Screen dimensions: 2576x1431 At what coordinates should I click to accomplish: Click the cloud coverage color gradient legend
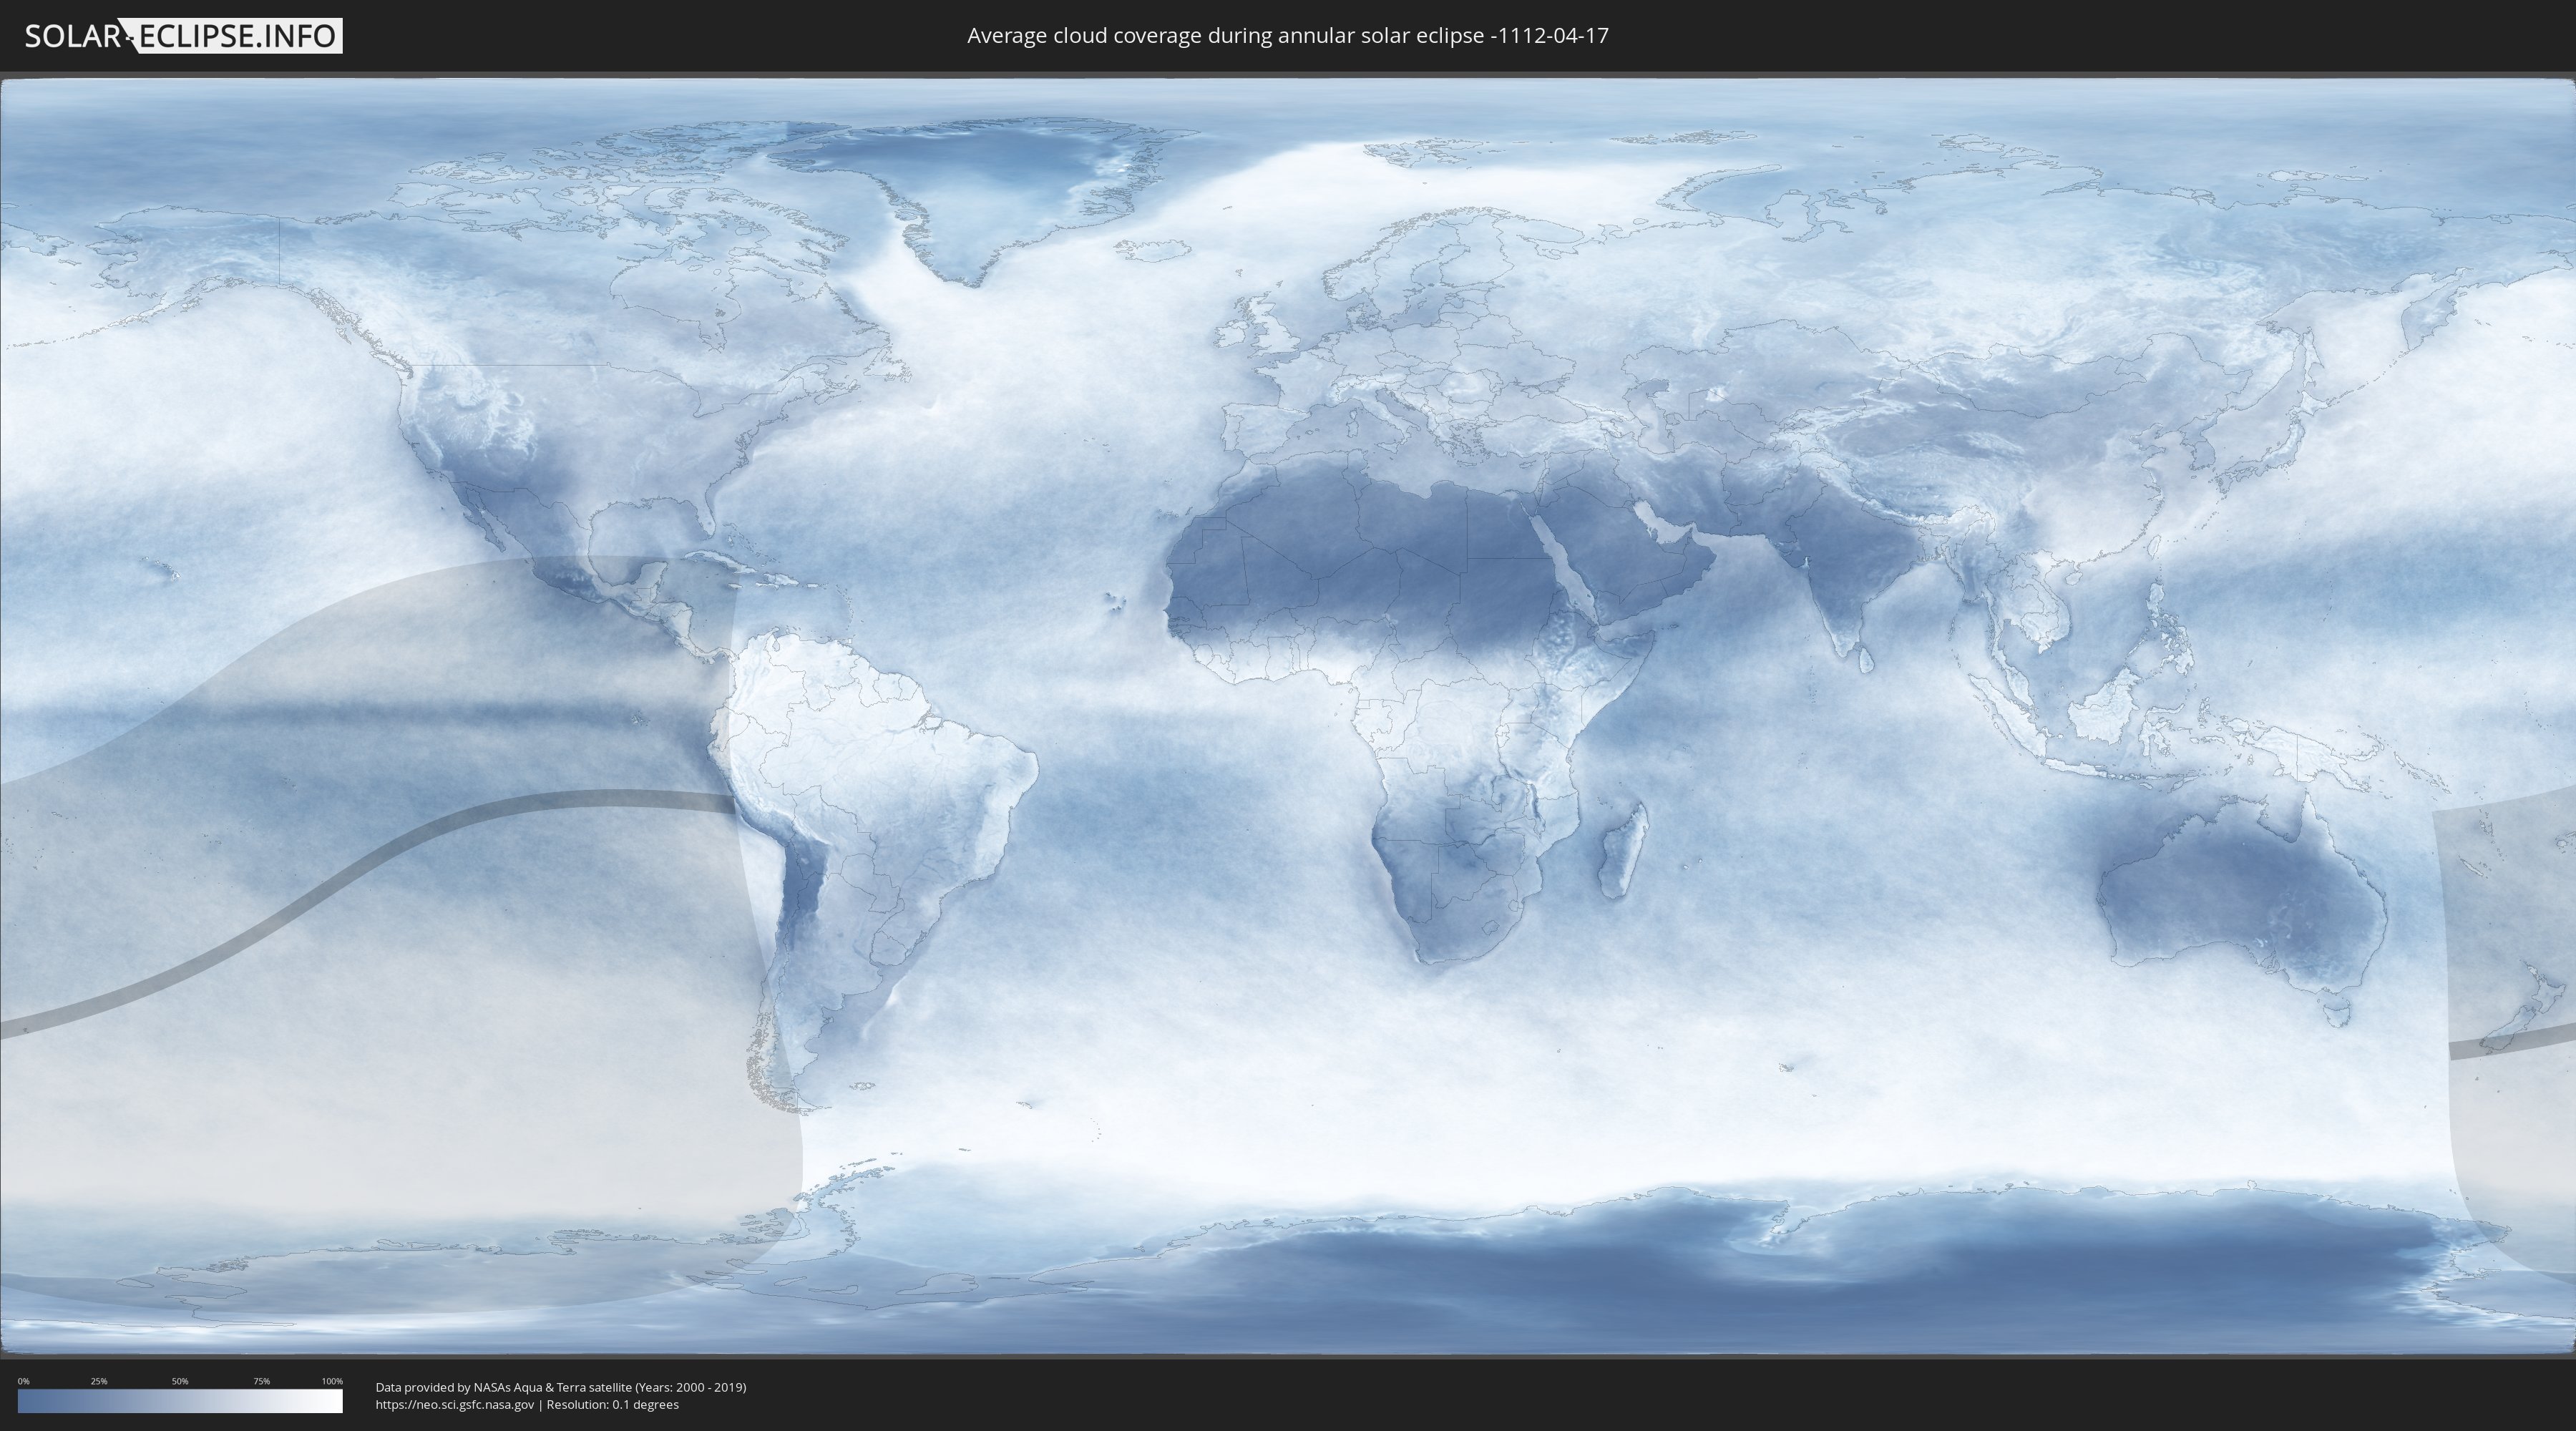180,1401
